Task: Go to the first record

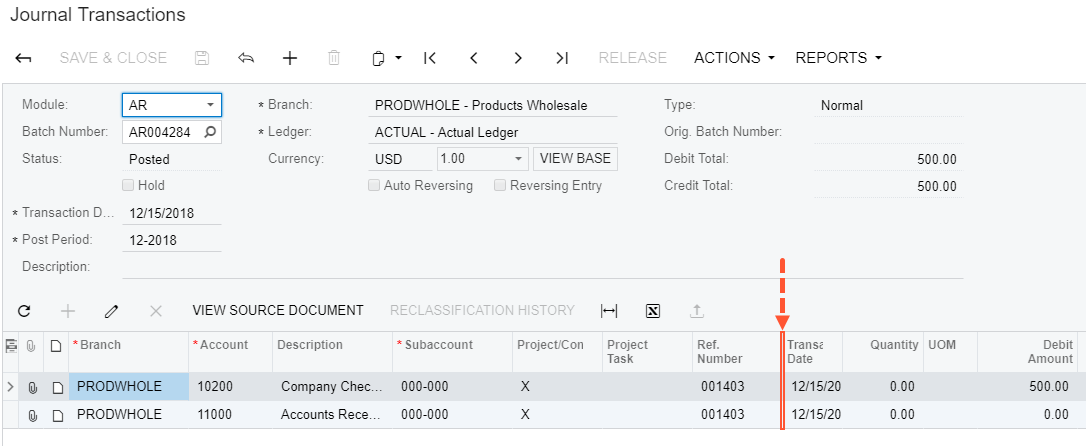Action: tap(430, 58)
